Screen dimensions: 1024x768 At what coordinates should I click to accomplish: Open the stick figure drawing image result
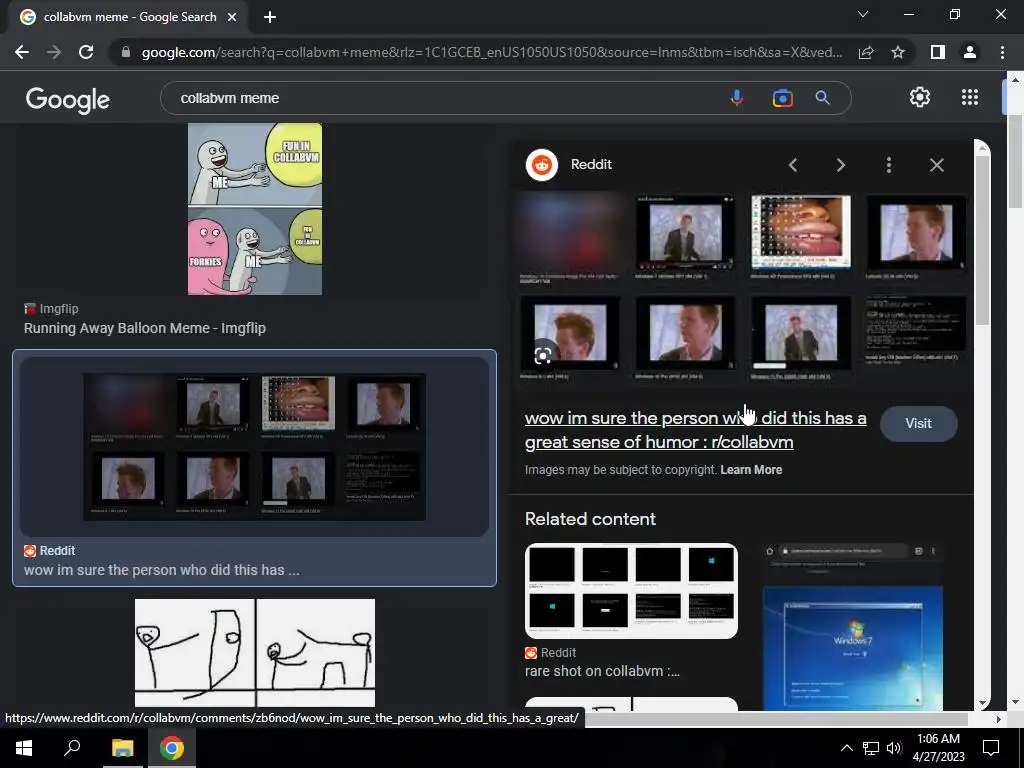pos(255,652)
